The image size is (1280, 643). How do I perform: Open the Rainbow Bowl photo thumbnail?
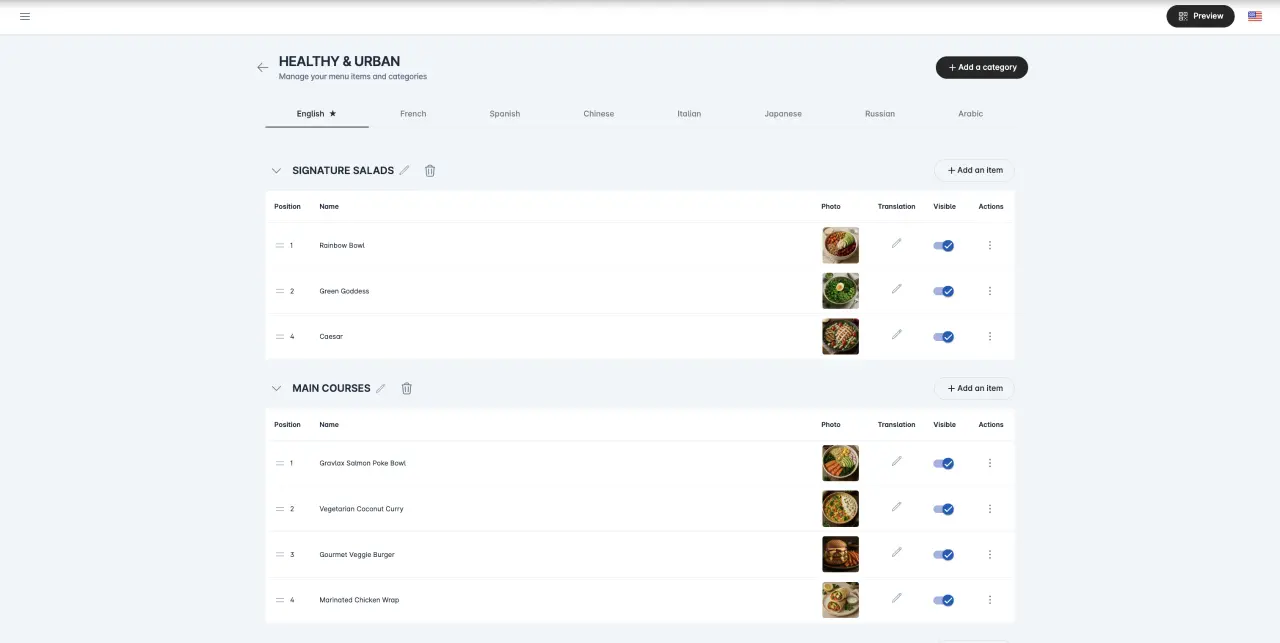pyautogui.click(x=840, y=245)
